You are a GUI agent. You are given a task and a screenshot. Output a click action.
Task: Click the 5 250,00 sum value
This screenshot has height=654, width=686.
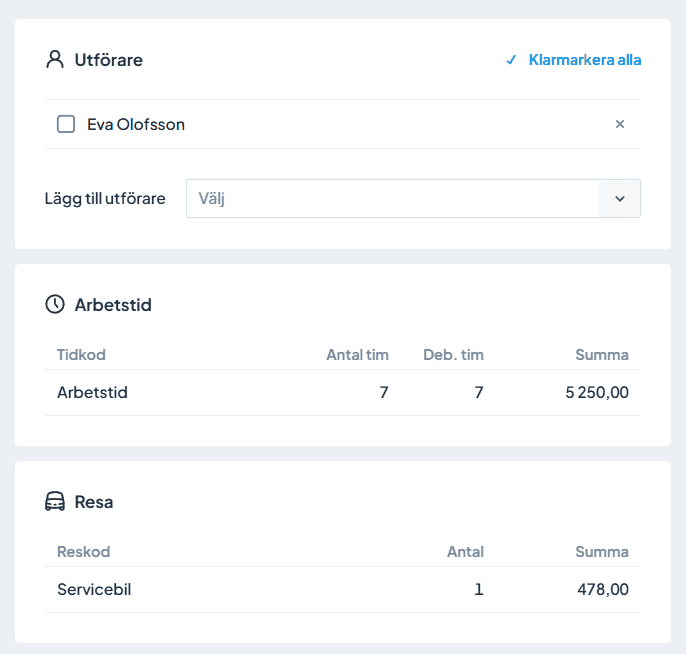tap(597, 393)
